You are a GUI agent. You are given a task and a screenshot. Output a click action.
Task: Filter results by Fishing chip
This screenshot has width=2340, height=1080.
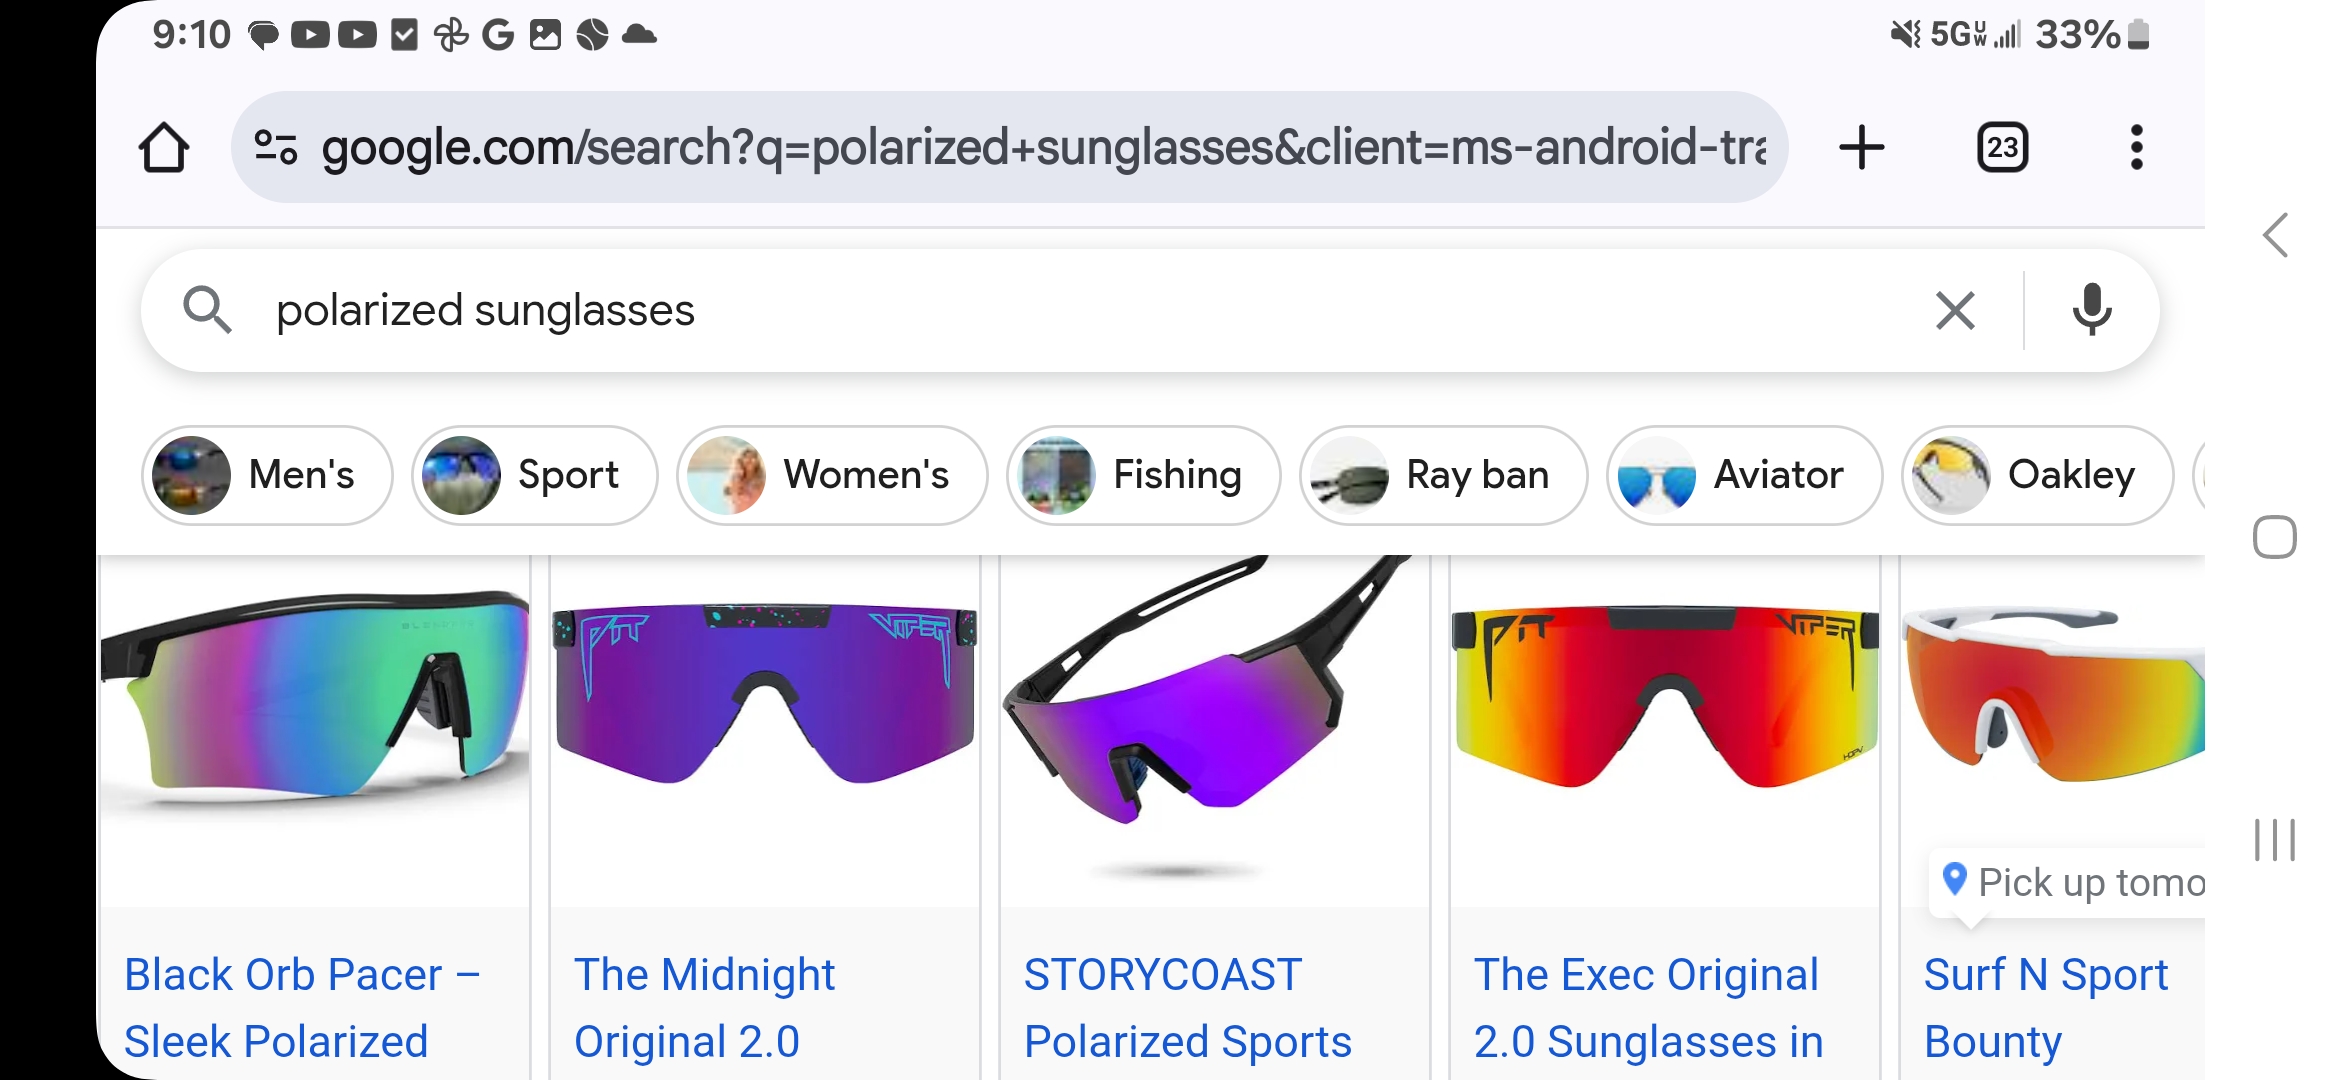(x=1143, y=475)
